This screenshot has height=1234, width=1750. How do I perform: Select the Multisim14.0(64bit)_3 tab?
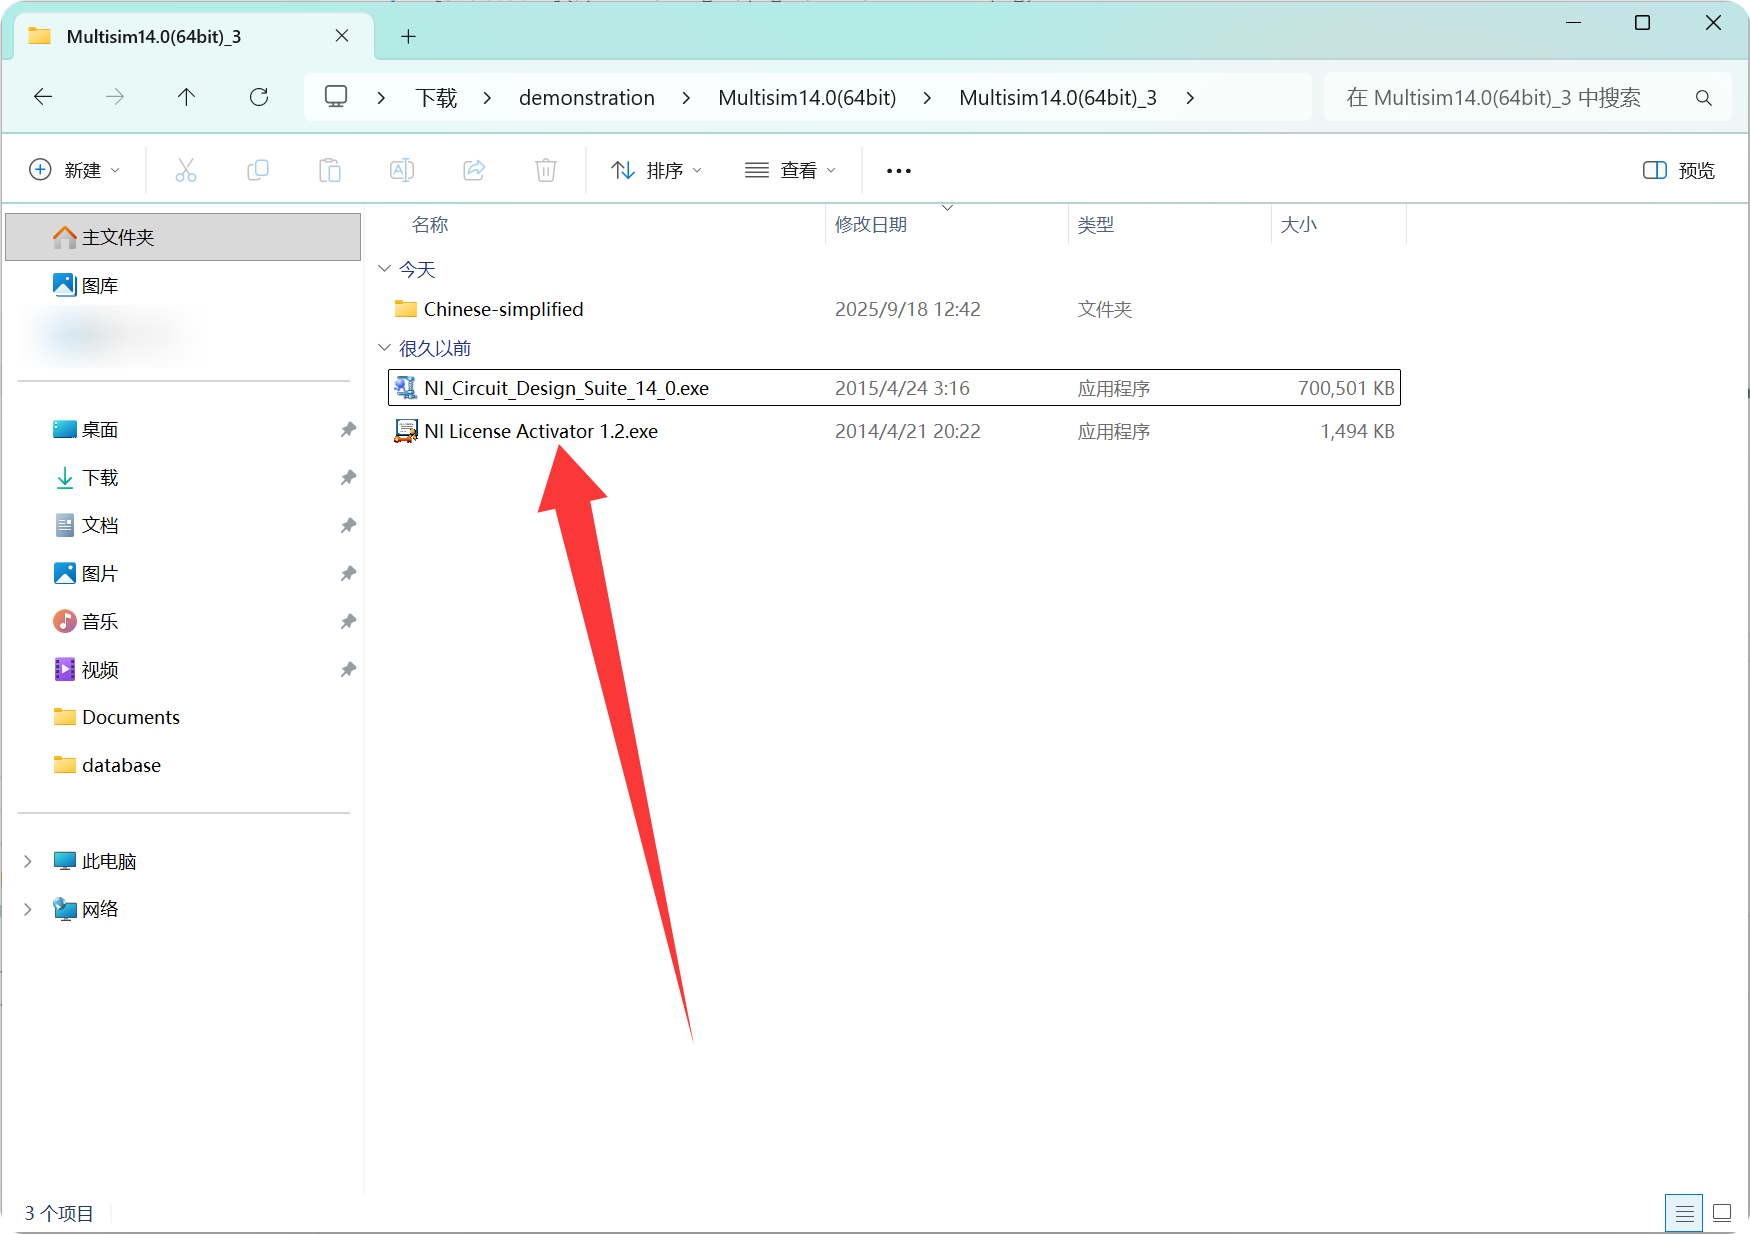click(194, 37)
